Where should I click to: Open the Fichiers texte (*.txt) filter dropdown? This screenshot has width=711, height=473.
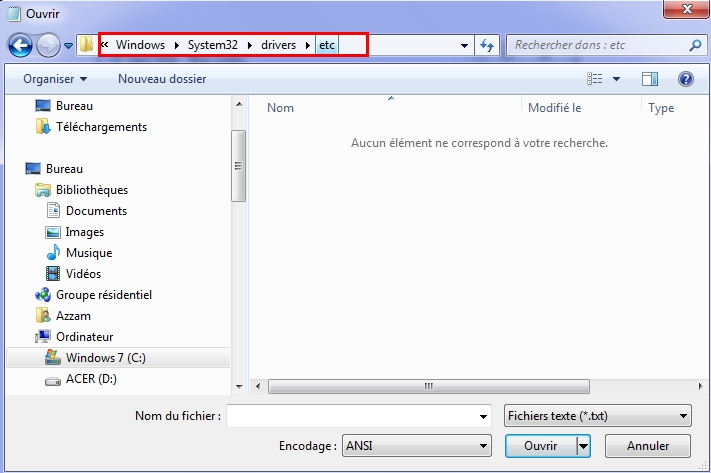tap(598, 416)
